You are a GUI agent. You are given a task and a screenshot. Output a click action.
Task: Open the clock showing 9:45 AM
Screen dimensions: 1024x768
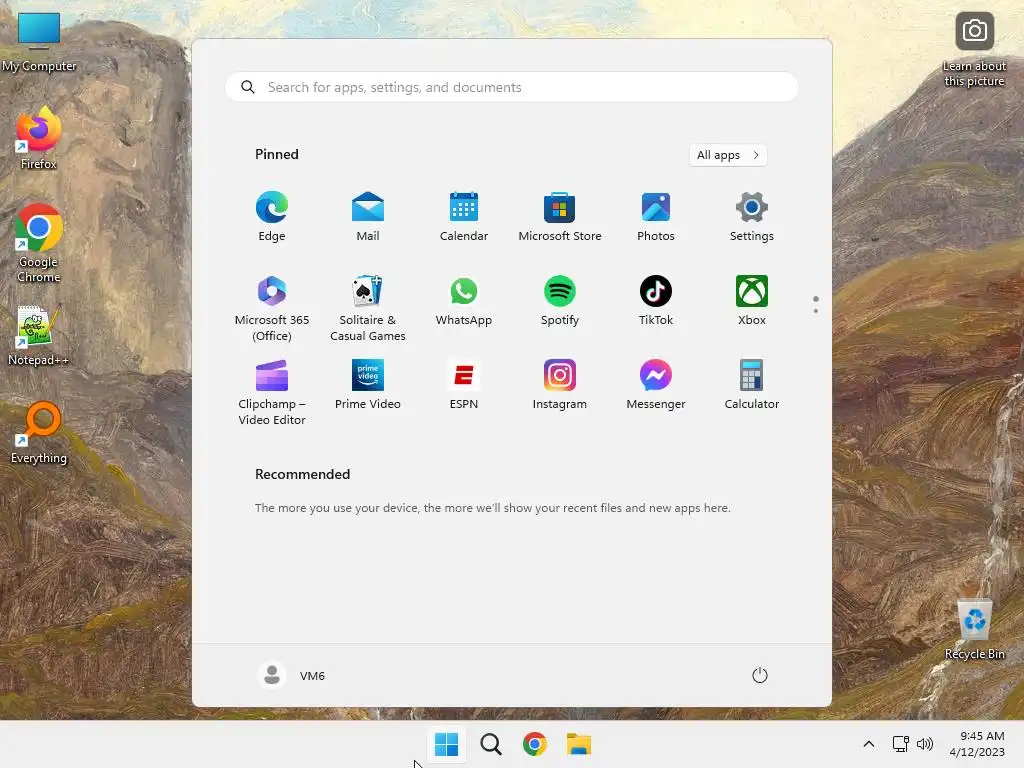[977, 744]
